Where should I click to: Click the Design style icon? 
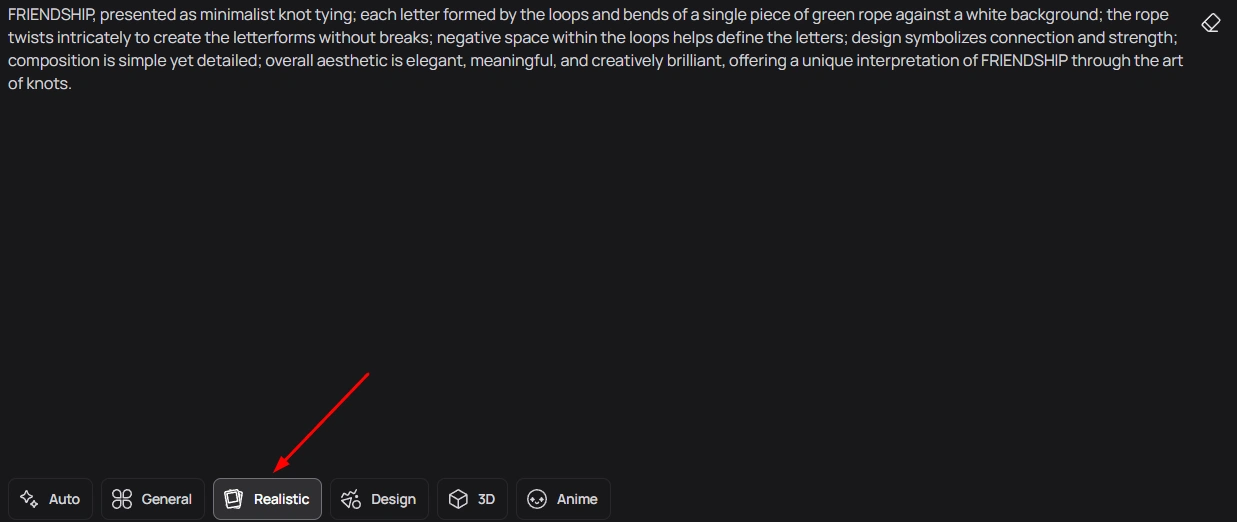(x=351, y=499)
